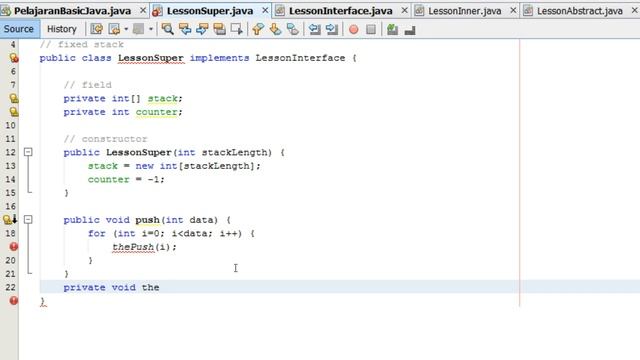Open LessonInterface.java tab
This screenshot has height=360, width=640.
coord(340,11)
